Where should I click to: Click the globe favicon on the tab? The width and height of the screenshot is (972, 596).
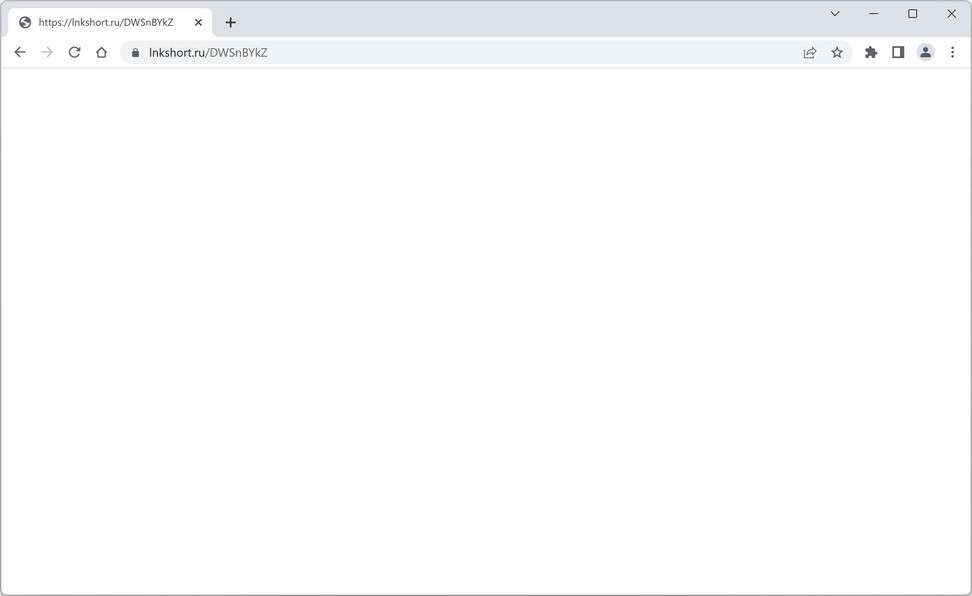click(x=25, y=22)
